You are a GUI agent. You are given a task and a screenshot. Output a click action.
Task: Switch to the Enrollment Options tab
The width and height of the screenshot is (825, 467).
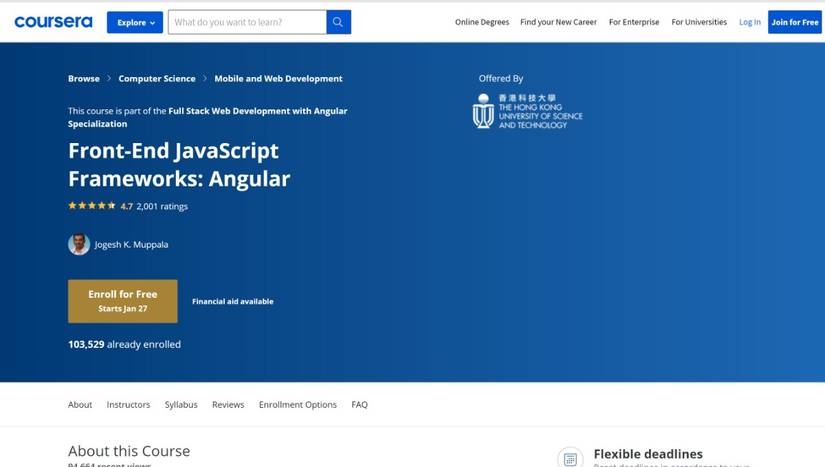click(298, 404)
